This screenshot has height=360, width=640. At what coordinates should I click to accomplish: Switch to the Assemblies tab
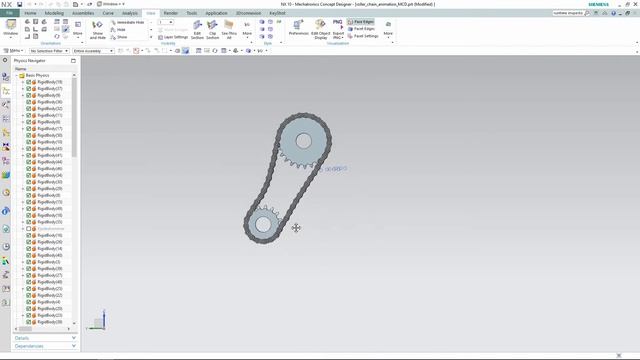(x=83, y=13)
